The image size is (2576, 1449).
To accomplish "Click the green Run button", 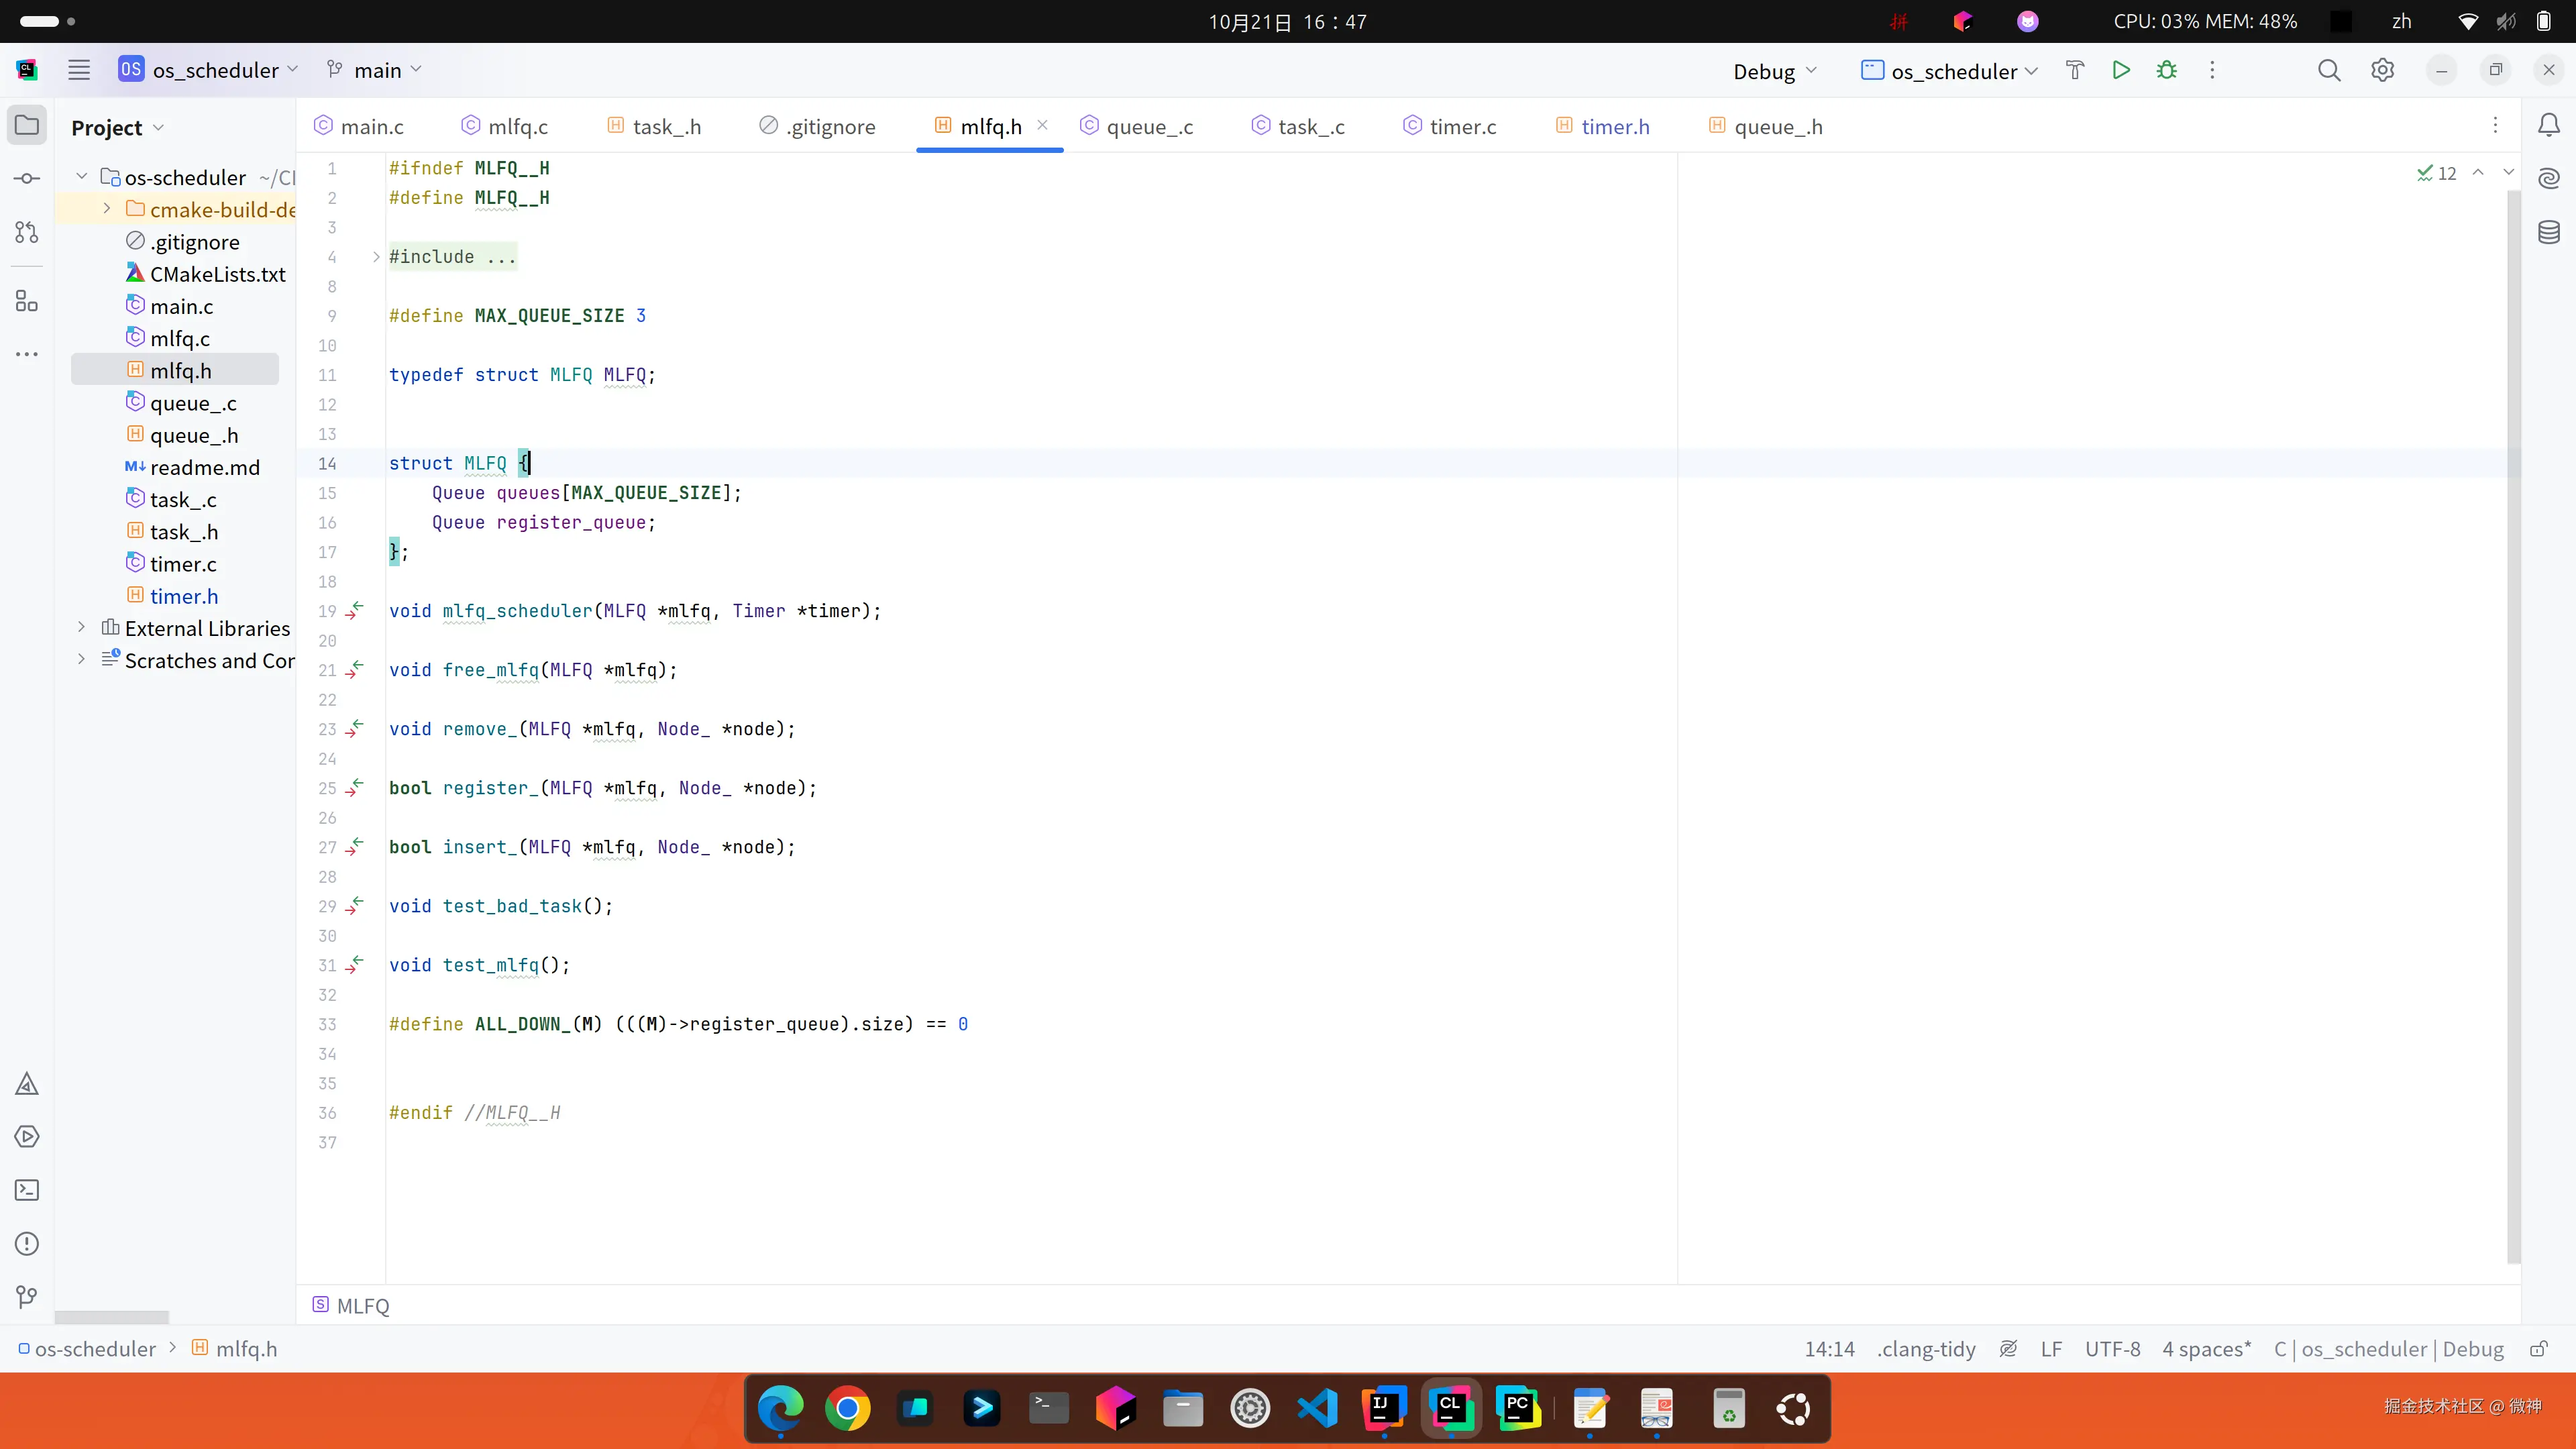I will click(x=2120, y=70).
